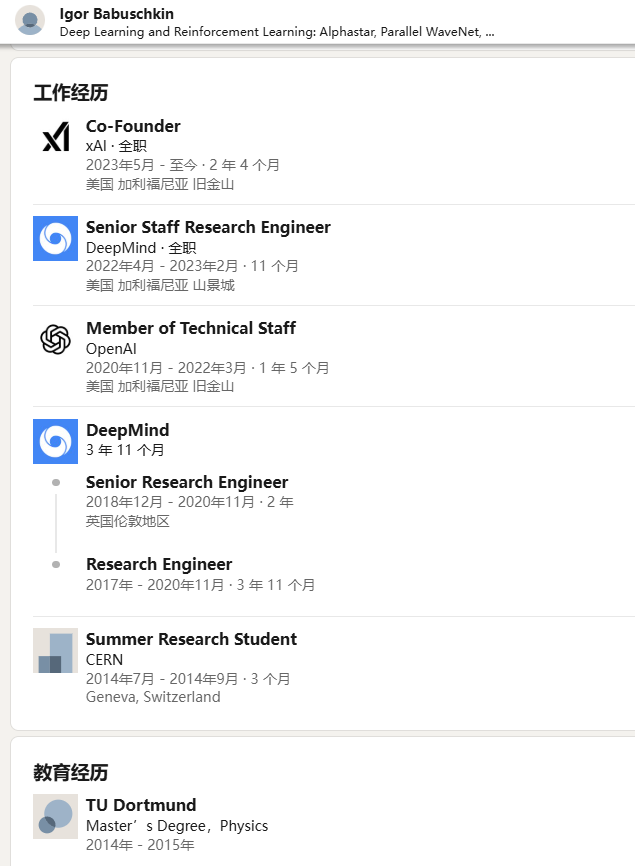Click Igor Babuschkin's profile avatar
The image size is (635, 866).
30,20
